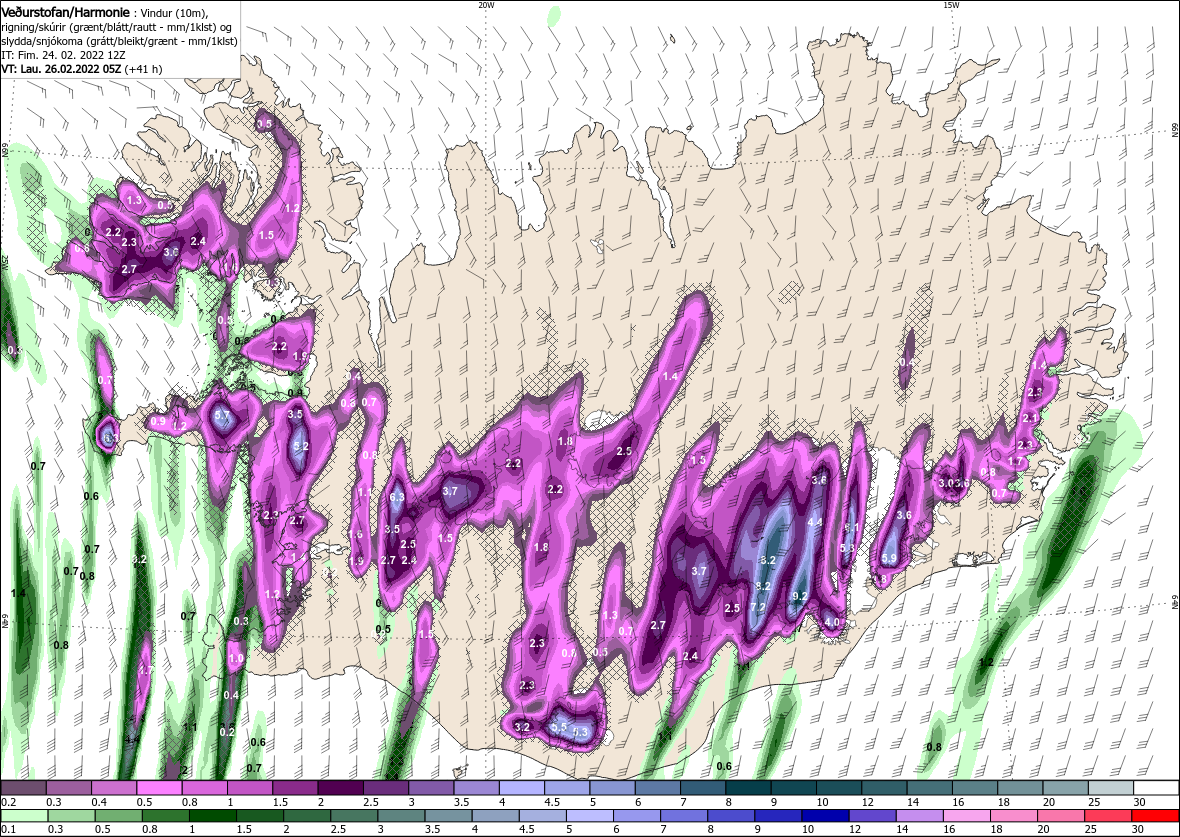Pick the bright pink 0.5 swatch in the snow legend
Viewport: 1180px width, 837px height.
click(x=159, y=787)
